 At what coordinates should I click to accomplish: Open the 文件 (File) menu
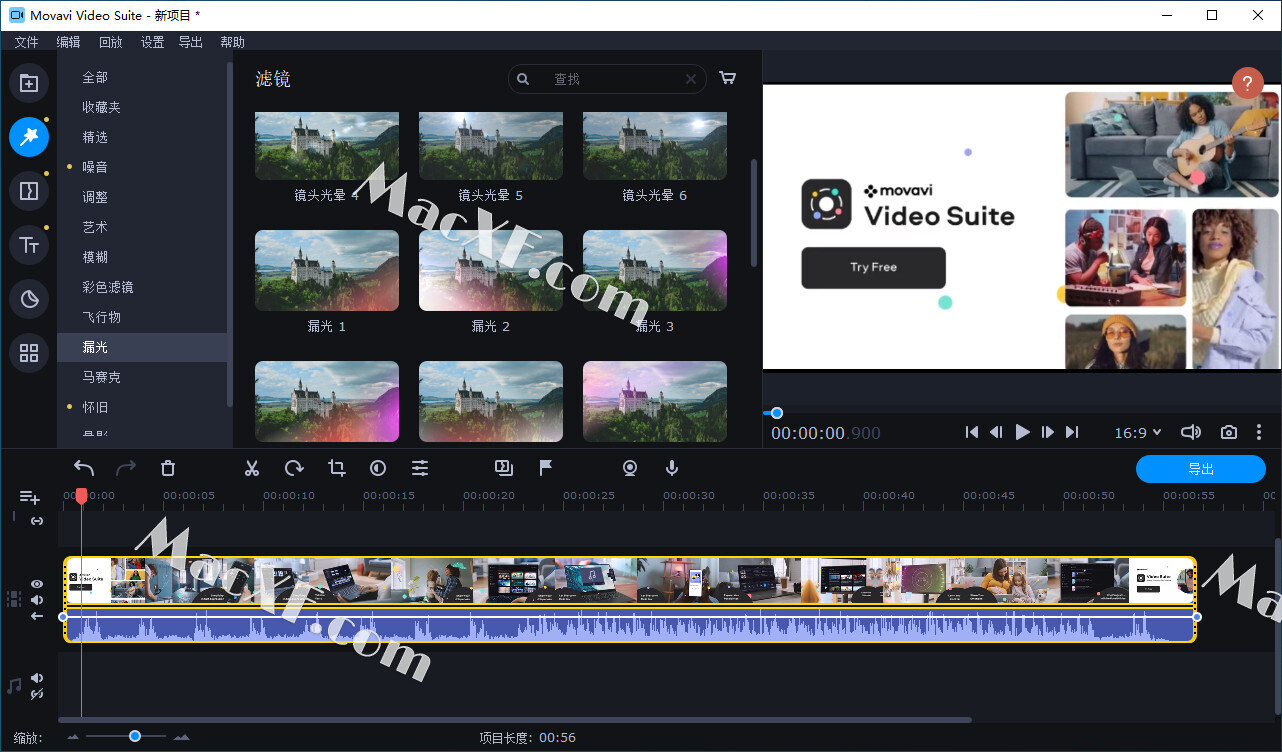click(x=26, y=42)
